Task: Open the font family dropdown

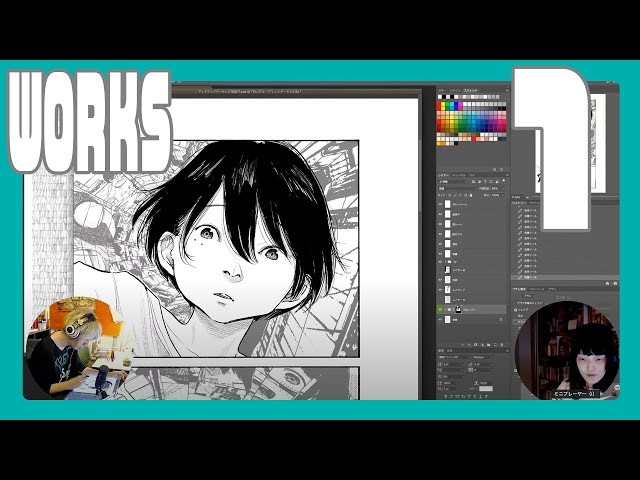Action: point(454,357)
